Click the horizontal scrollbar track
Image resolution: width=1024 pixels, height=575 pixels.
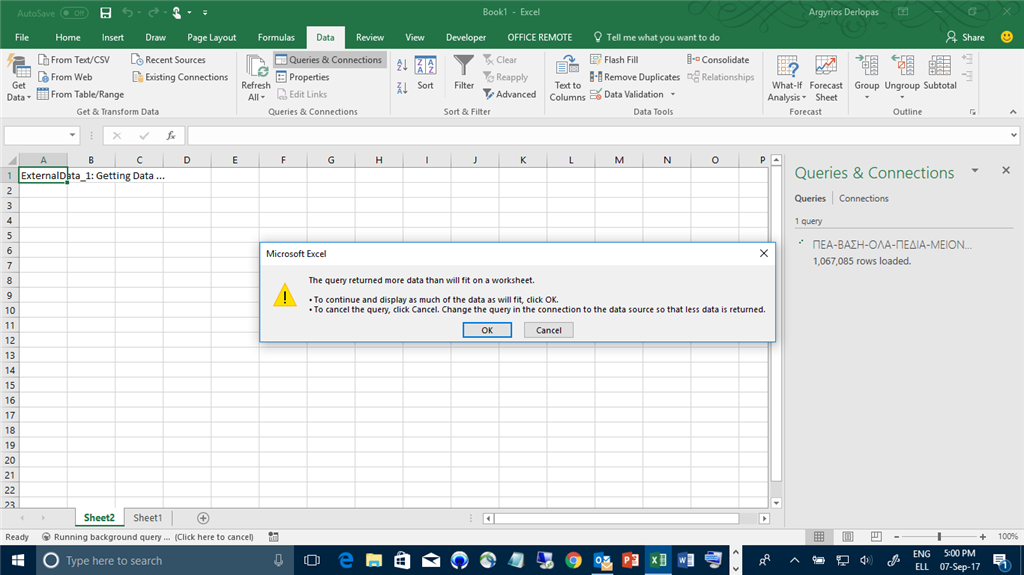coord(616,518)
